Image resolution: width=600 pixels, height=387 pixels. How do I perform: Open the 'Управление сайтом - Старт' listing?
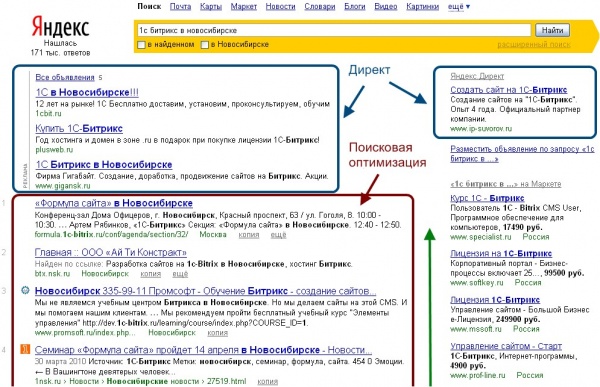[506, 346]
